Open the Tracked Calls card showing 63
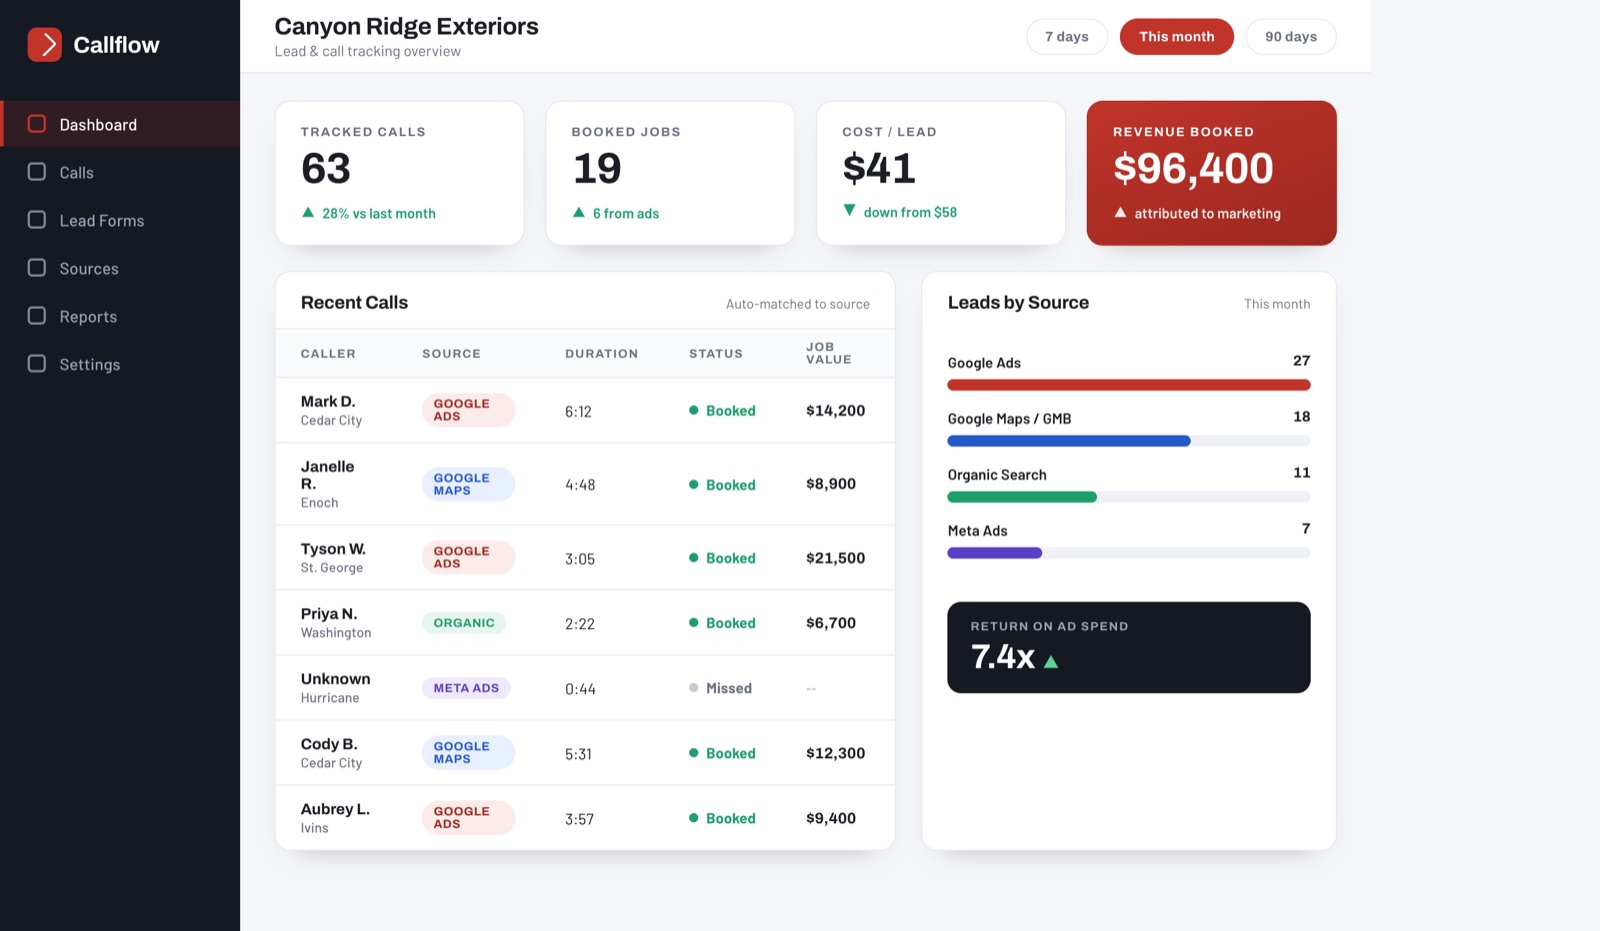This screenshot has width=1600, height=931. point(399,173)
